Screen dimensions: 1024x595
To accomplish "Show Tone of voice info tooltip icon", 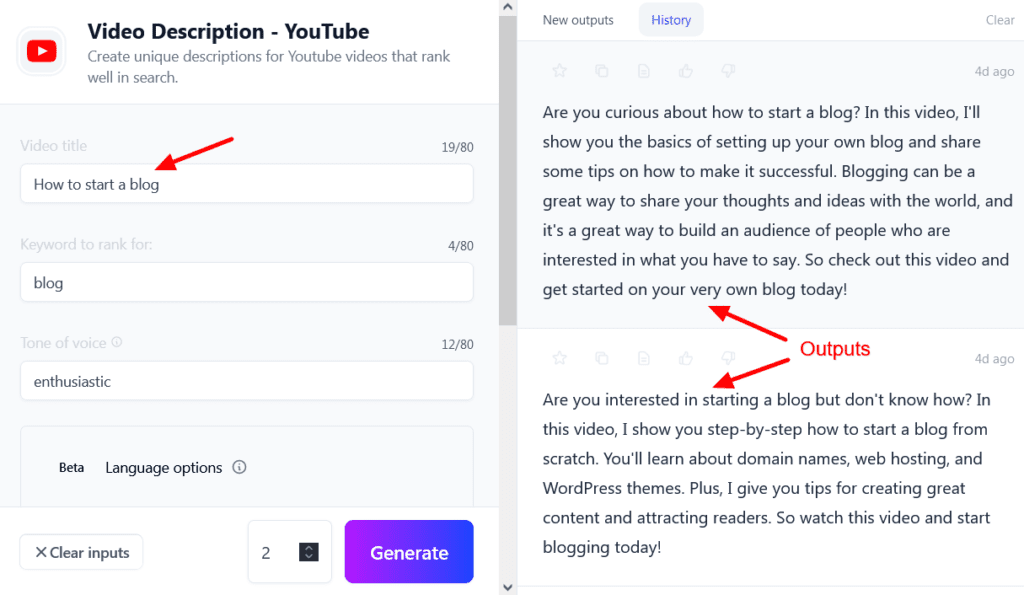I will [117, 343].
